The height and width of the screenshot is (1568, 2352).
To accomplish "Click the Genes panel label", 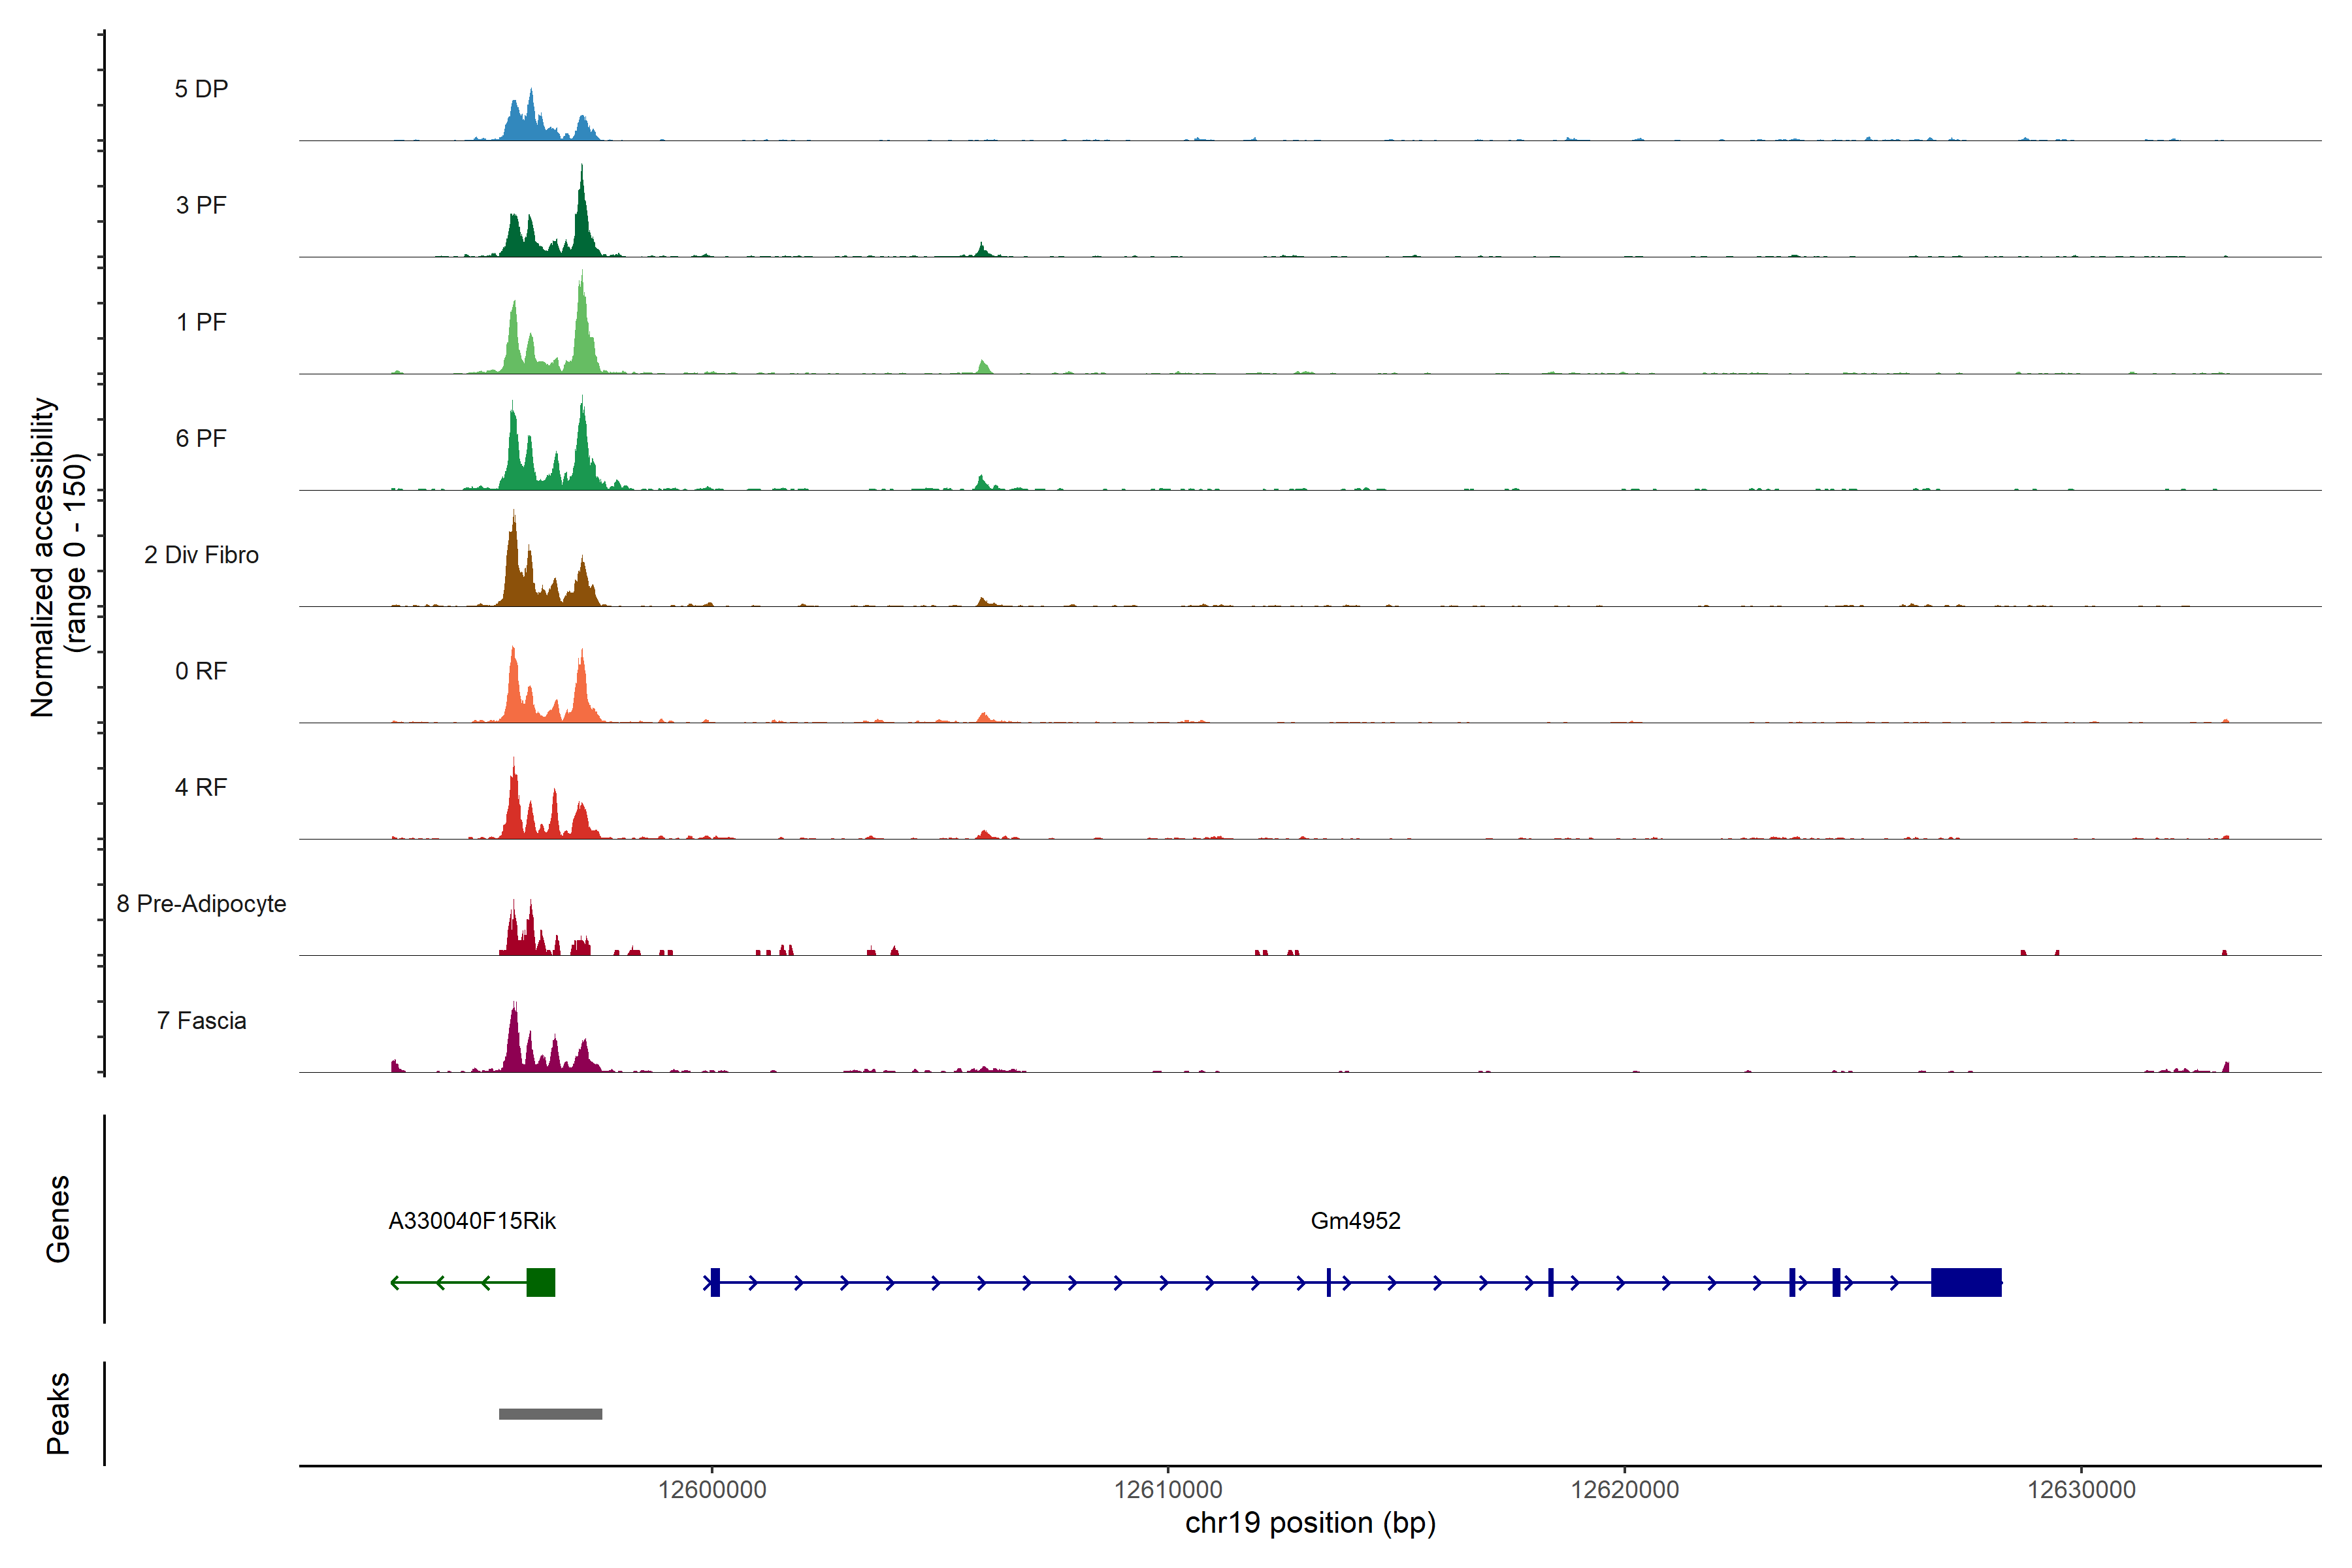I will (x=58, y=1218).
